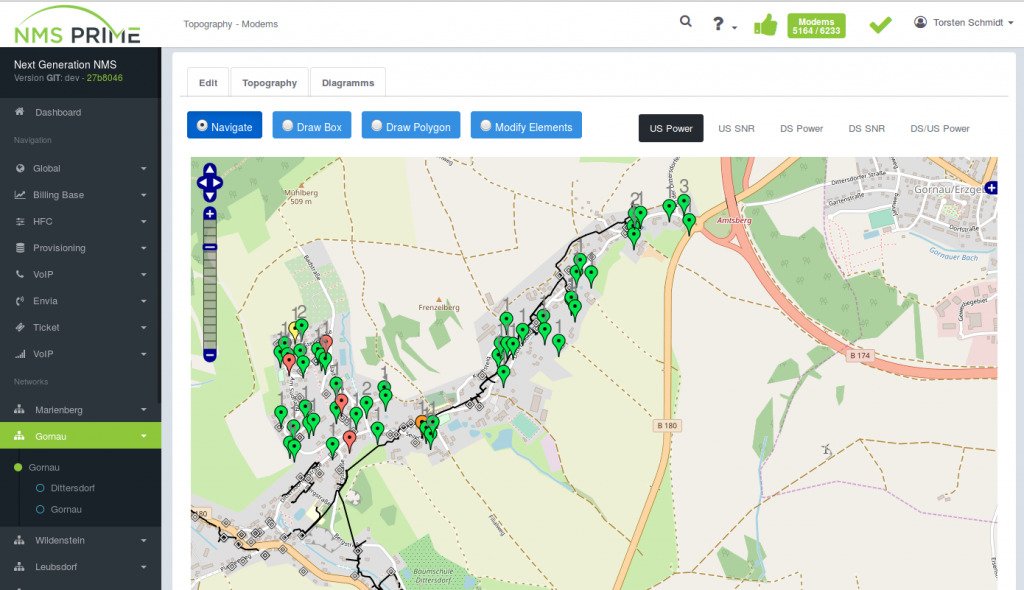Expand the Provisioning menu chevron
Screen dimensions: 1024x590
pos(144,248)
